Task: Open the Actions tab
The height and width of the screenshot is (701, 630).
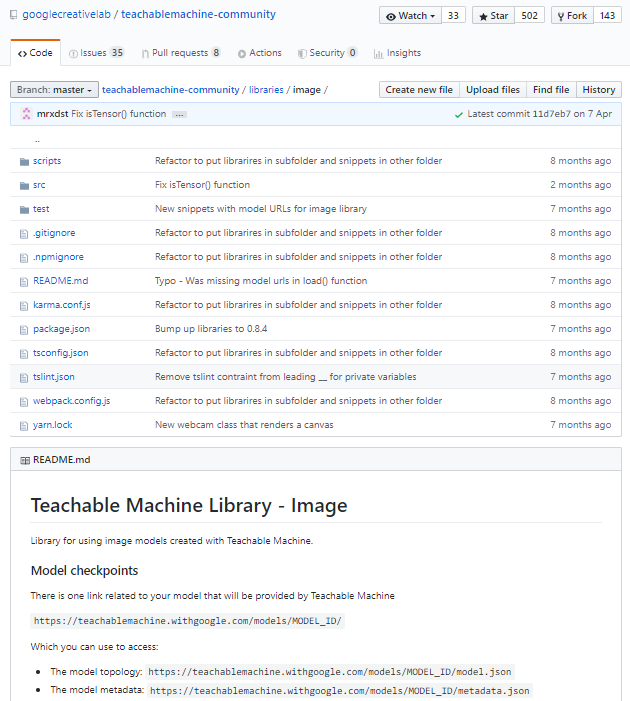Action: (260, 53)
